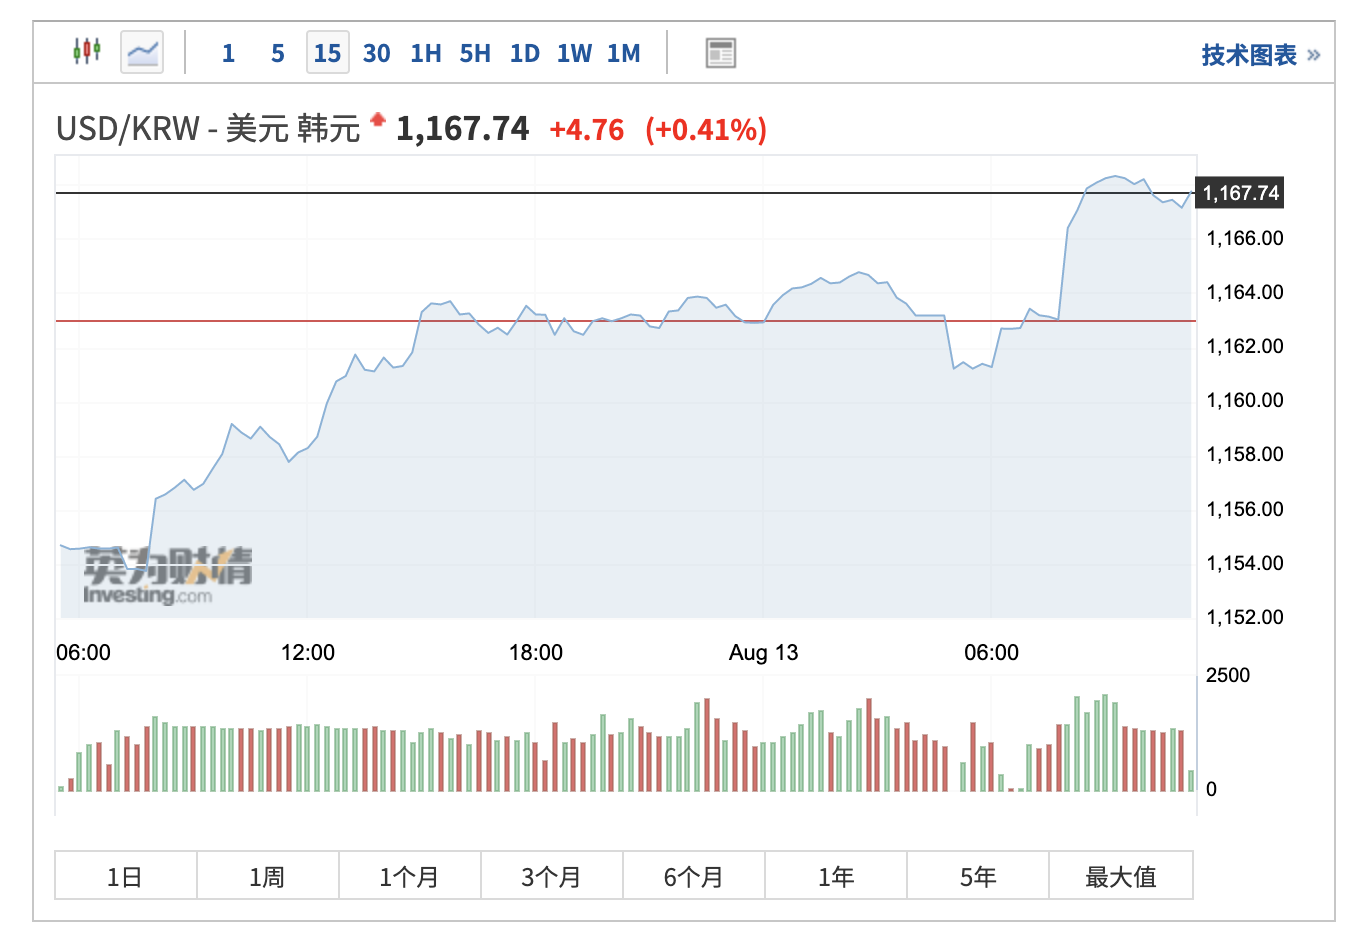Click the 最大值 range button

[x=1120, y=877]
